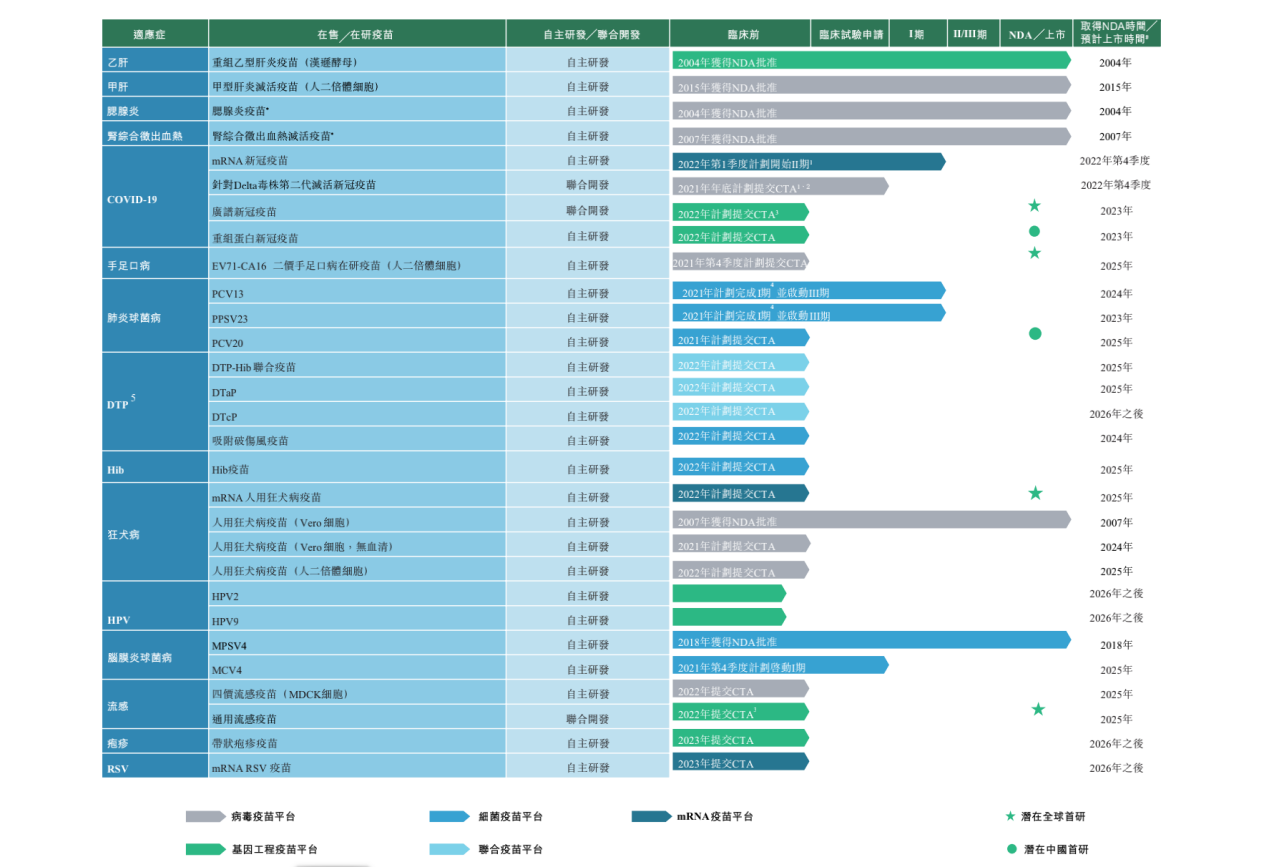This screenshot has width=1269, height=867.
Task: Click the COVID-19 indication cell
Action: pyautogui.click(x=155, y=199)
